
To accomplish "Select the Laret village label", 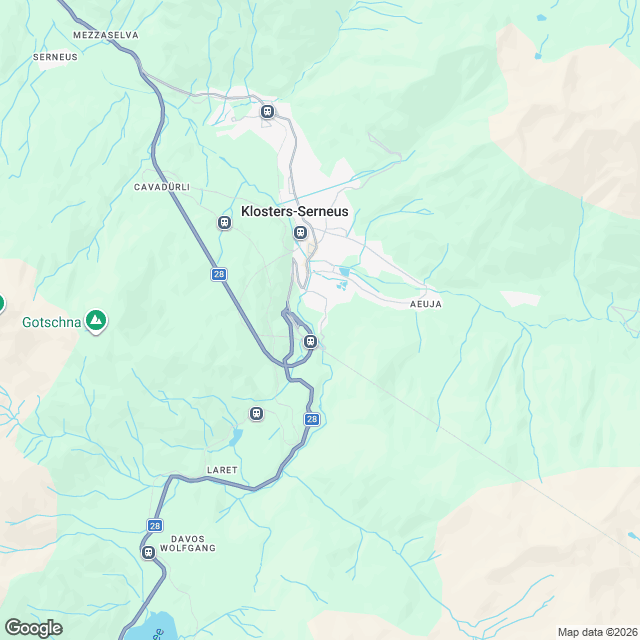I will click(222, 470).
